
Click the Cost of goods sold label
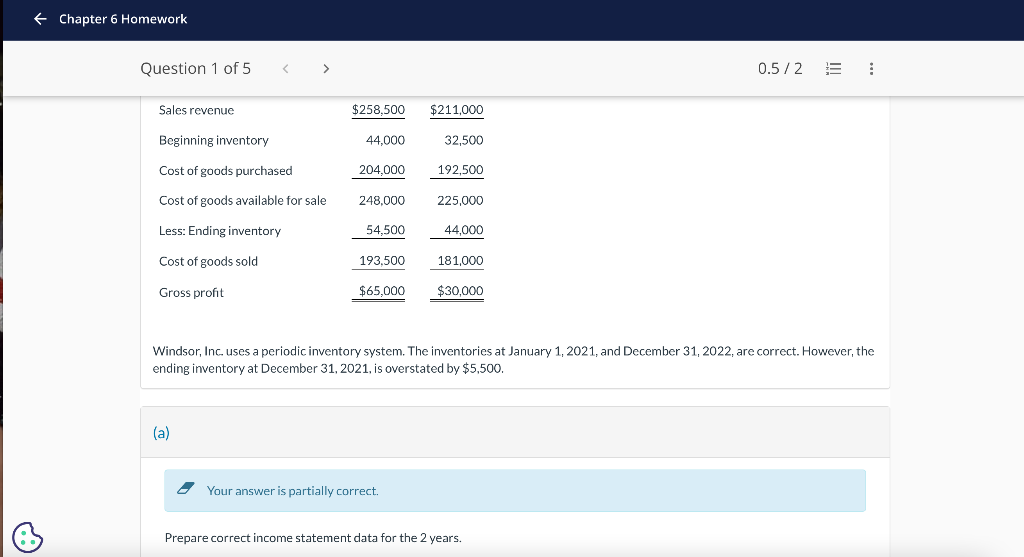(208, 261)
